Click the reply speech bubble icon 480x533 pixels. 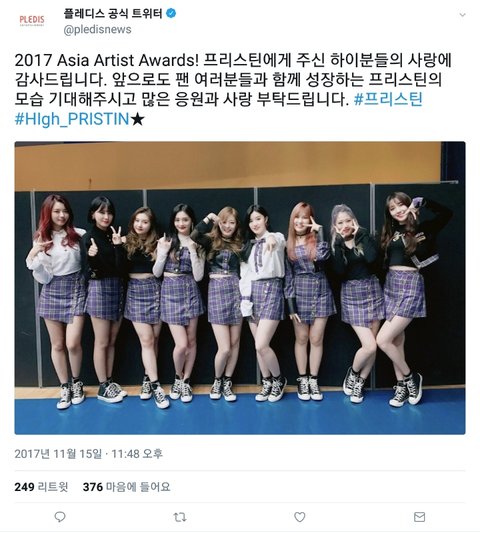click(x=60, y=517)
